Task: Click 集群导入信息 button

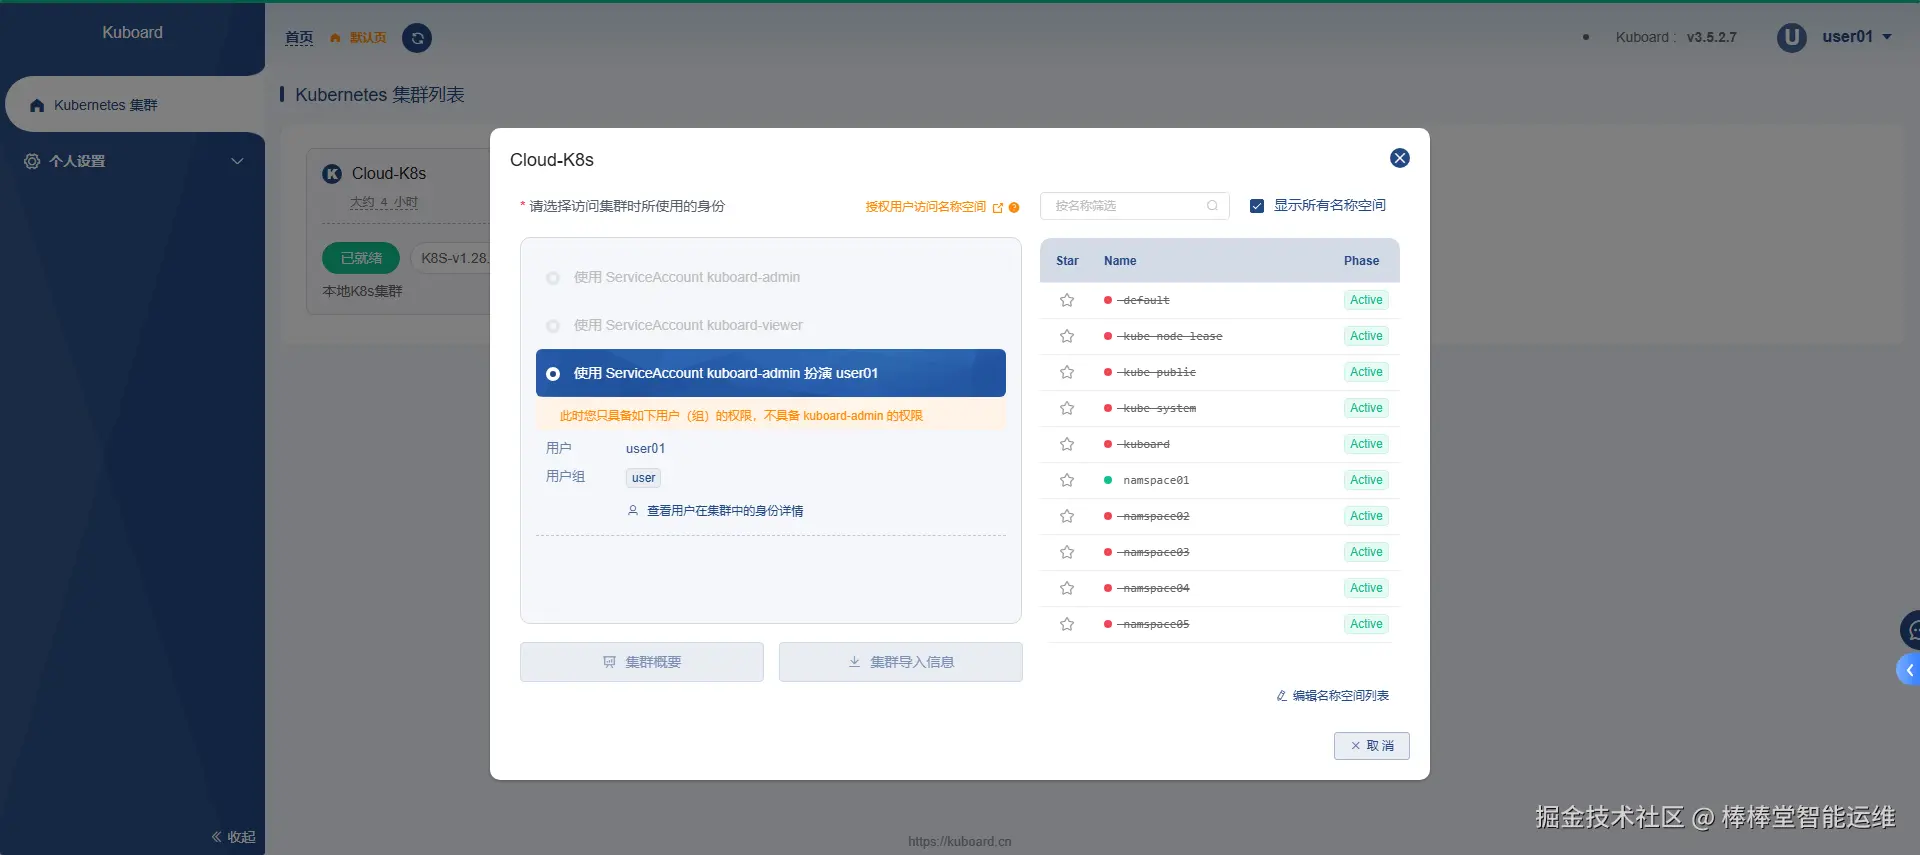Action: pos(901,662)
